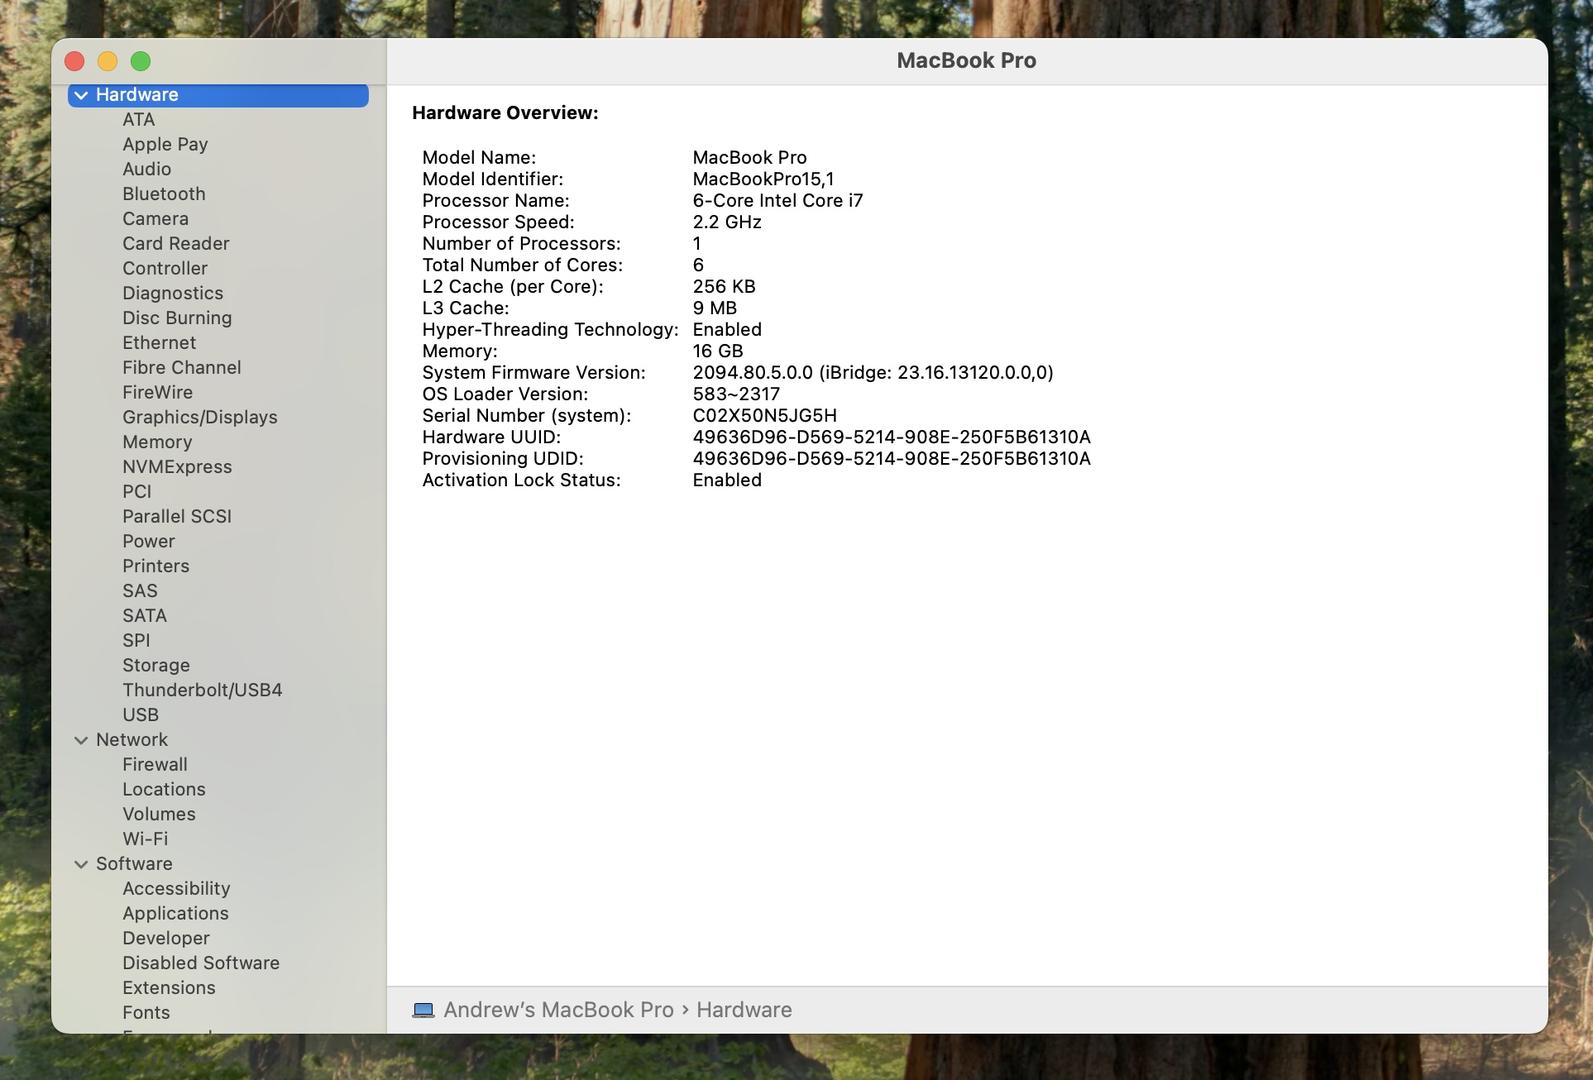Click the Hardware UUID value

point(892,437)
